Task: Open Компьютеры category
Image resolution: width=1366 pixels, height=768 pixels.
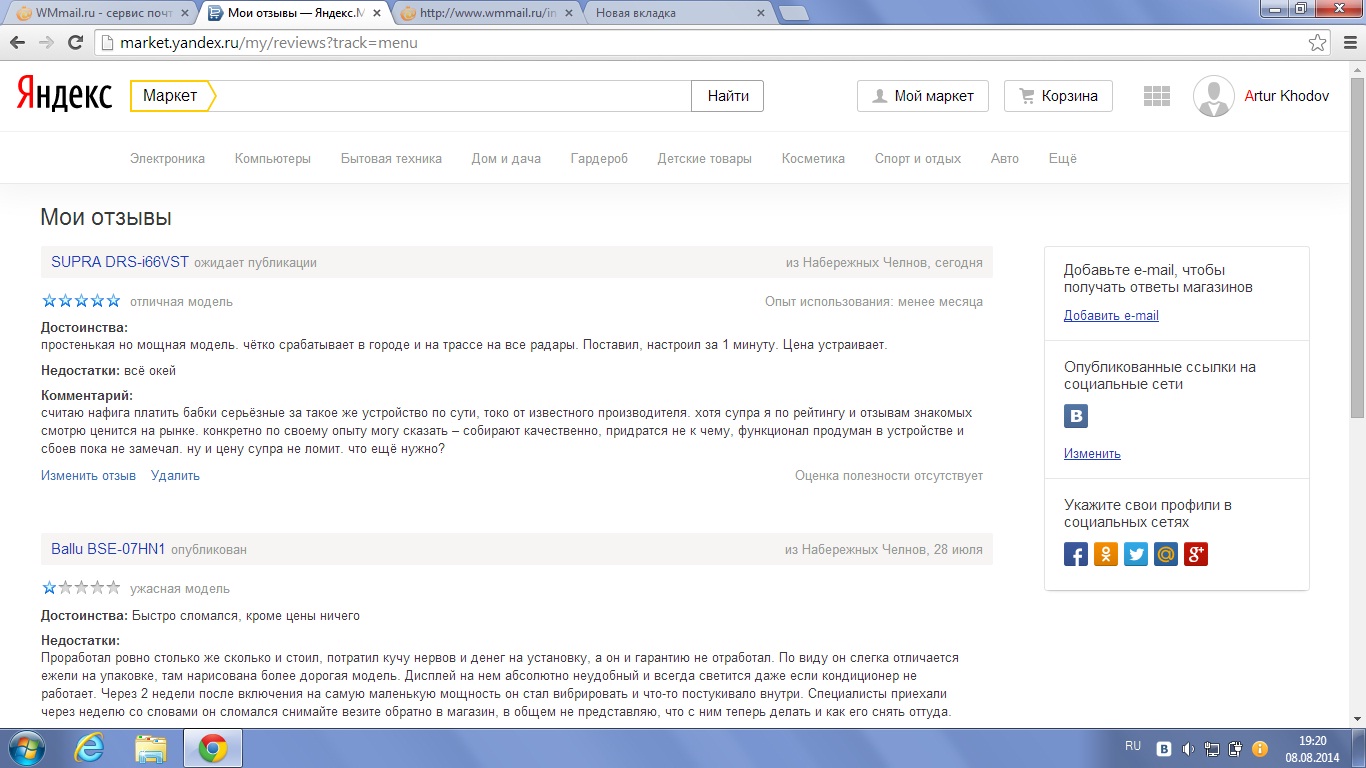Action: pos(273,158)
